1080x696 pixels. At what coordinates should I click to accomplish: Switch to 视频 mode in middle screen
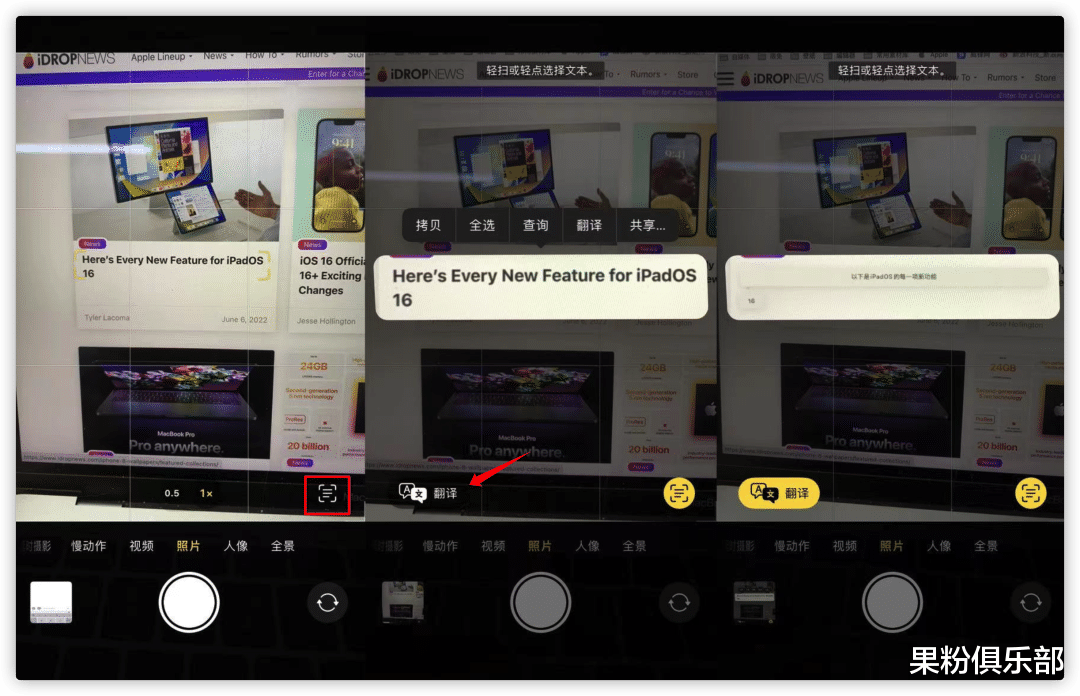(493, 546)
